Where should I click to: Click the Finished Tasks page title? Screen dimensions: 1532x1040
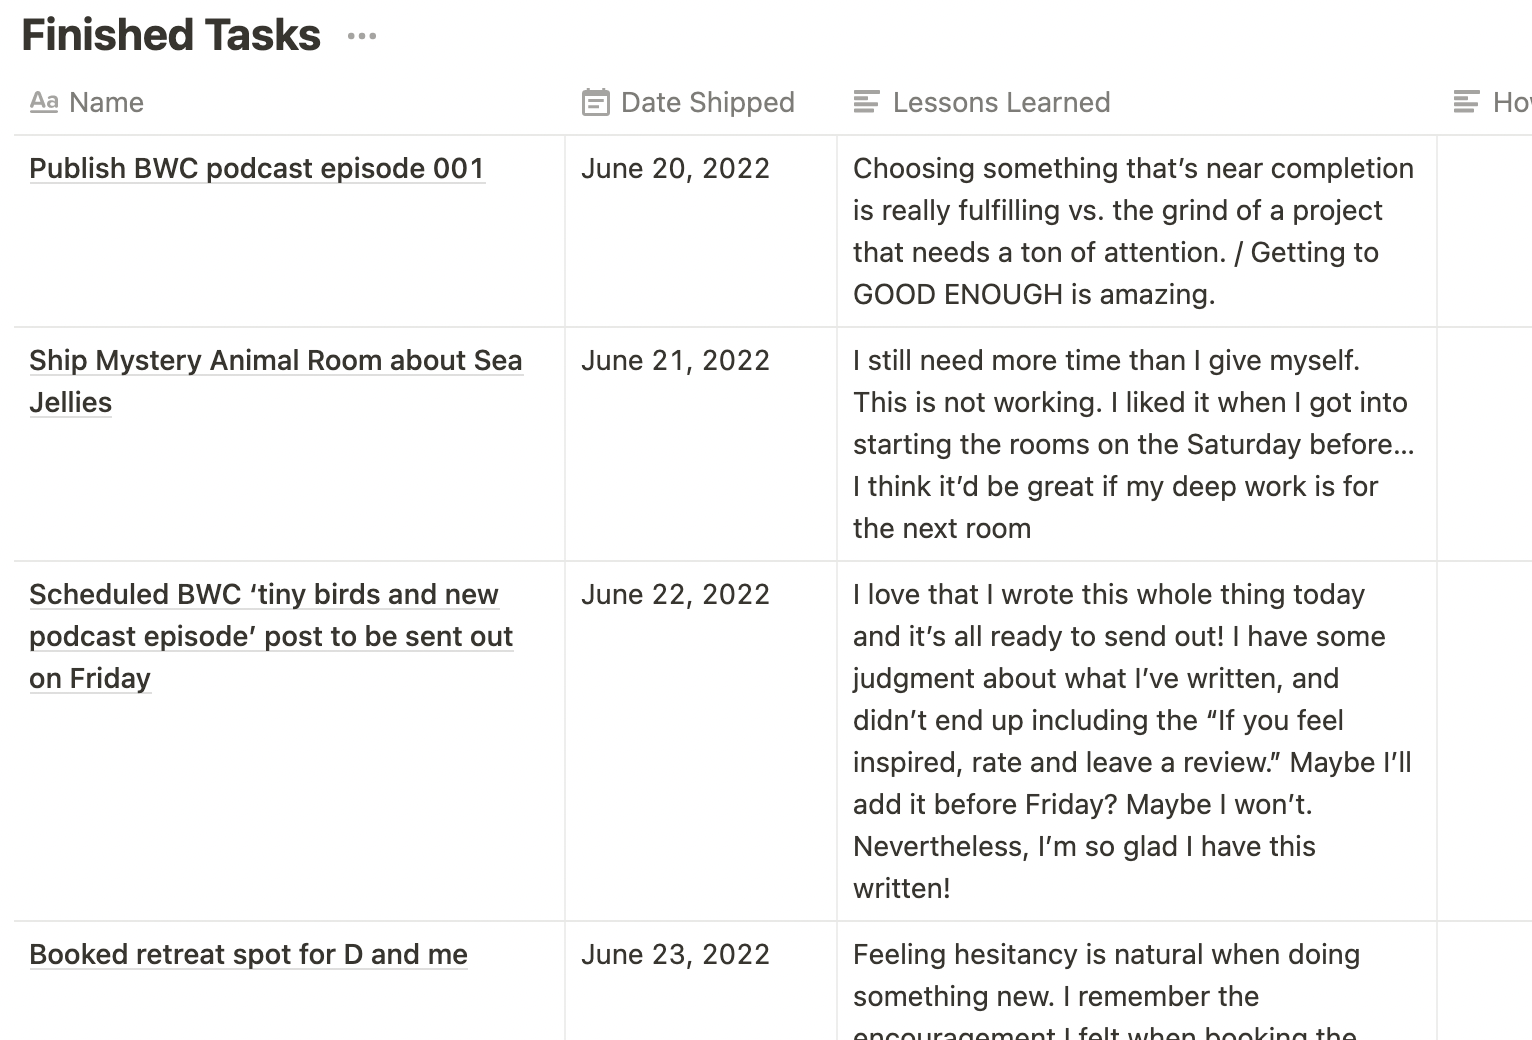(170, 34)
